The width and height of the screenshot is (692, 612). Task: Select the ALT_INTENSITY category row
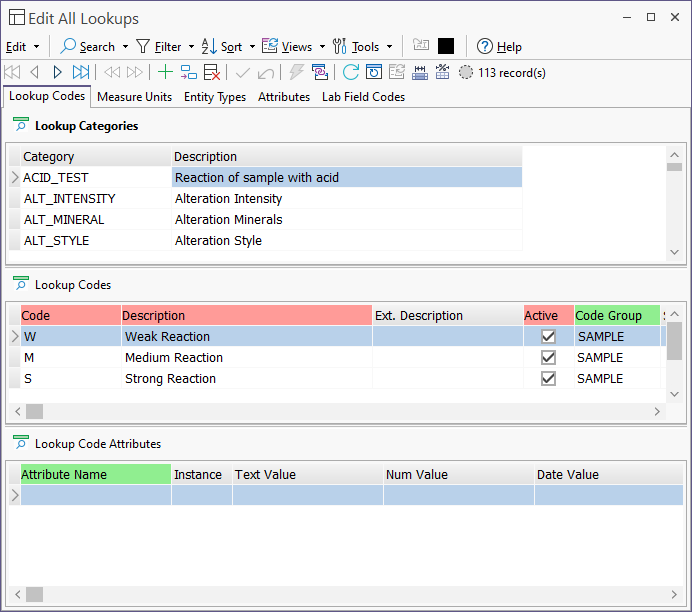(265, 199)
